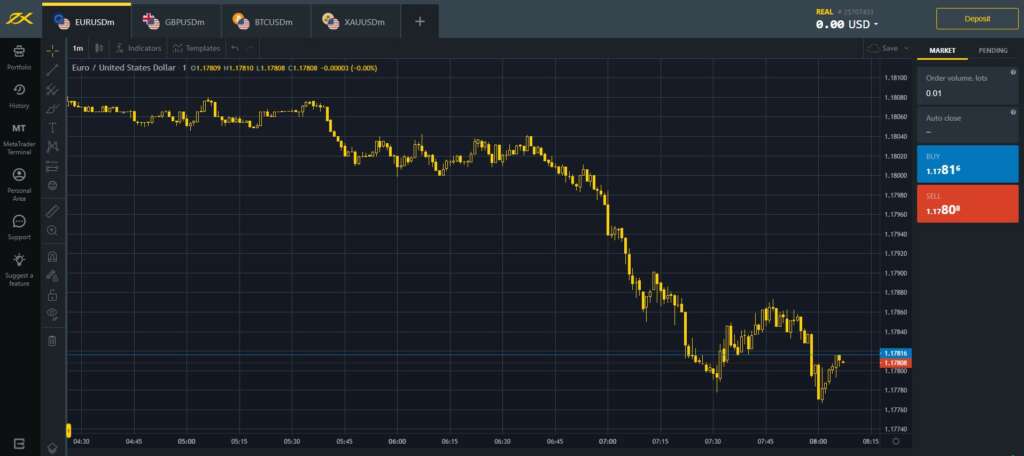Select the ruler measure tool
The width and height of the screenshot is (1024, 456).
[53, 211]
